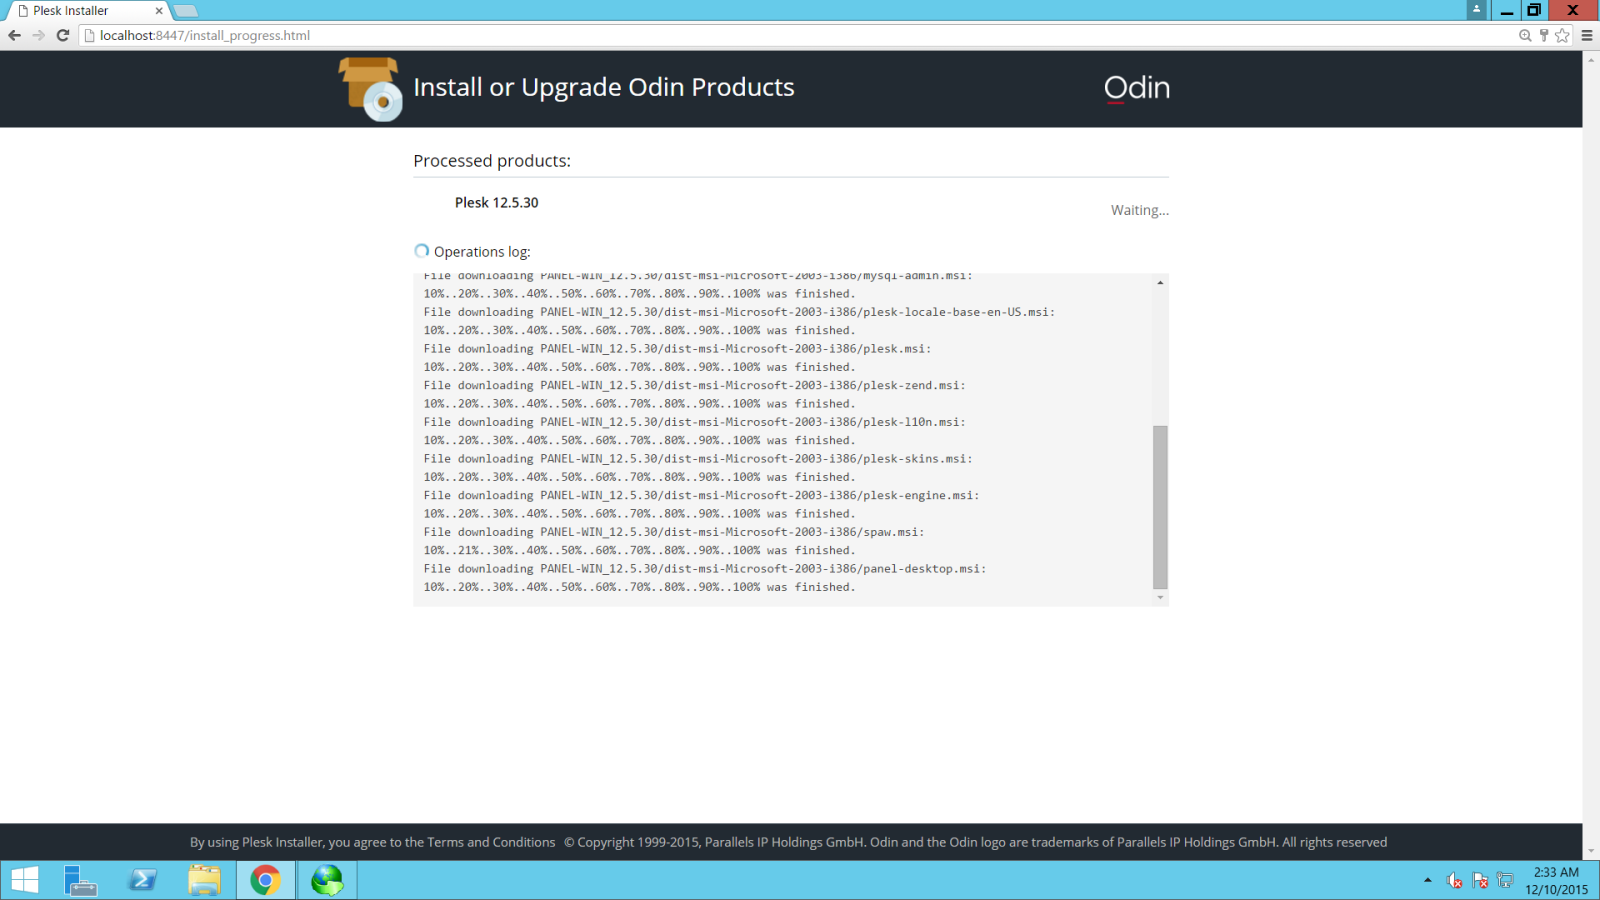Click the Waiting... status text
The height and width of the screenshot is (900, 1600).
coord(1139,210)
